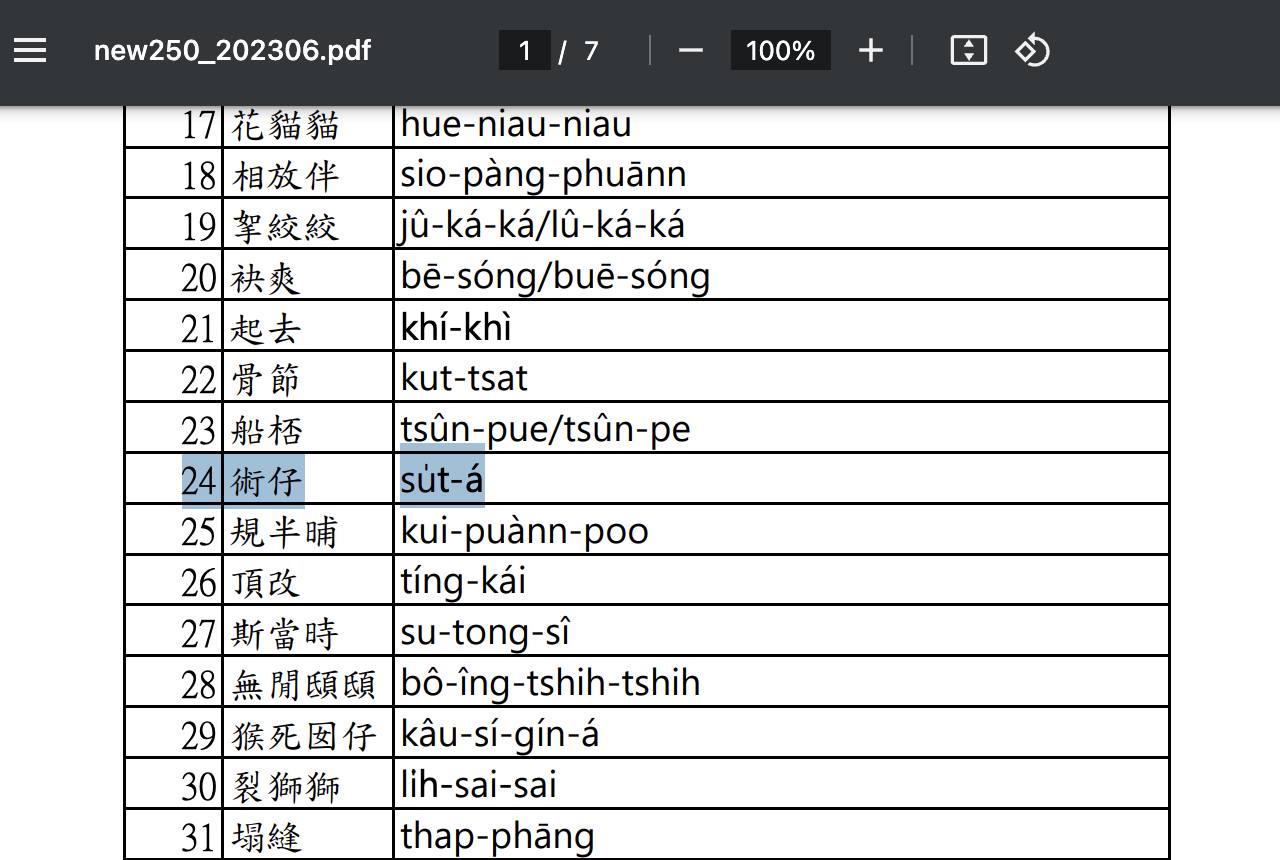Select 挐絞絞 in row 19
Screen dimensions: 1280x860
coord(286,227)
